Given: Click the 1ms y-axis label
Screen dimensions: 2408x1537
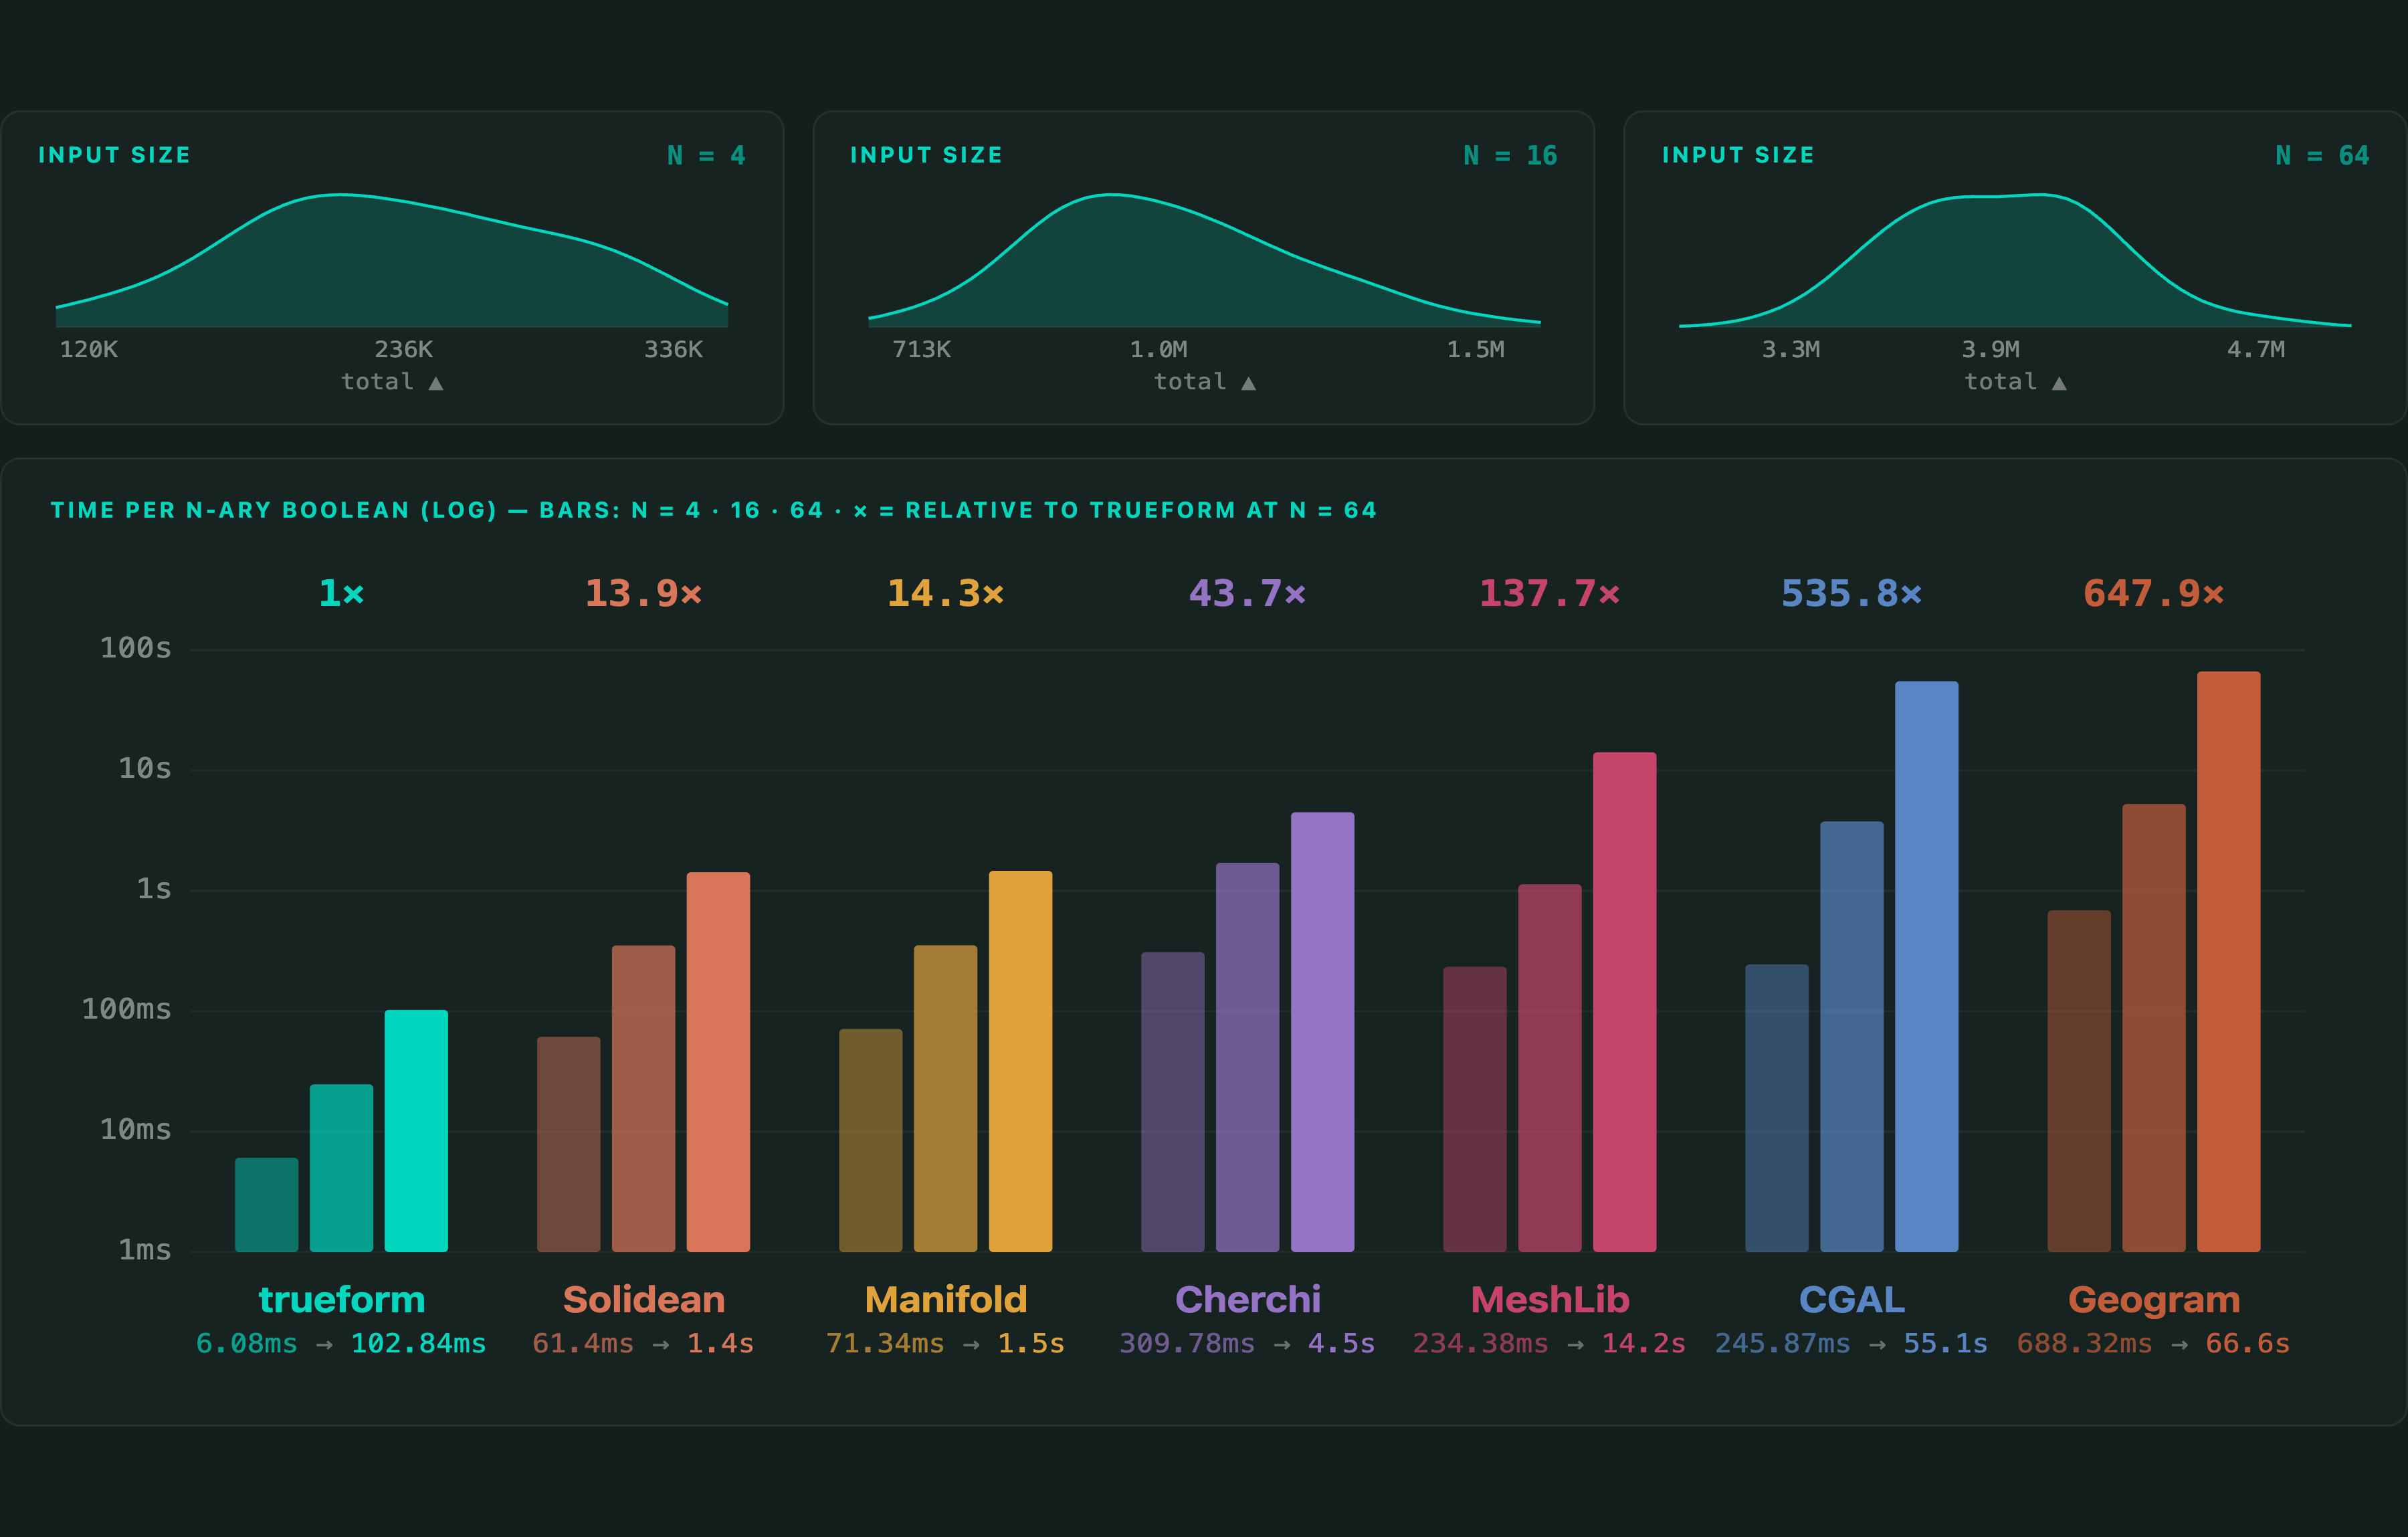Looking at the screenshot, I should 144,1250.
